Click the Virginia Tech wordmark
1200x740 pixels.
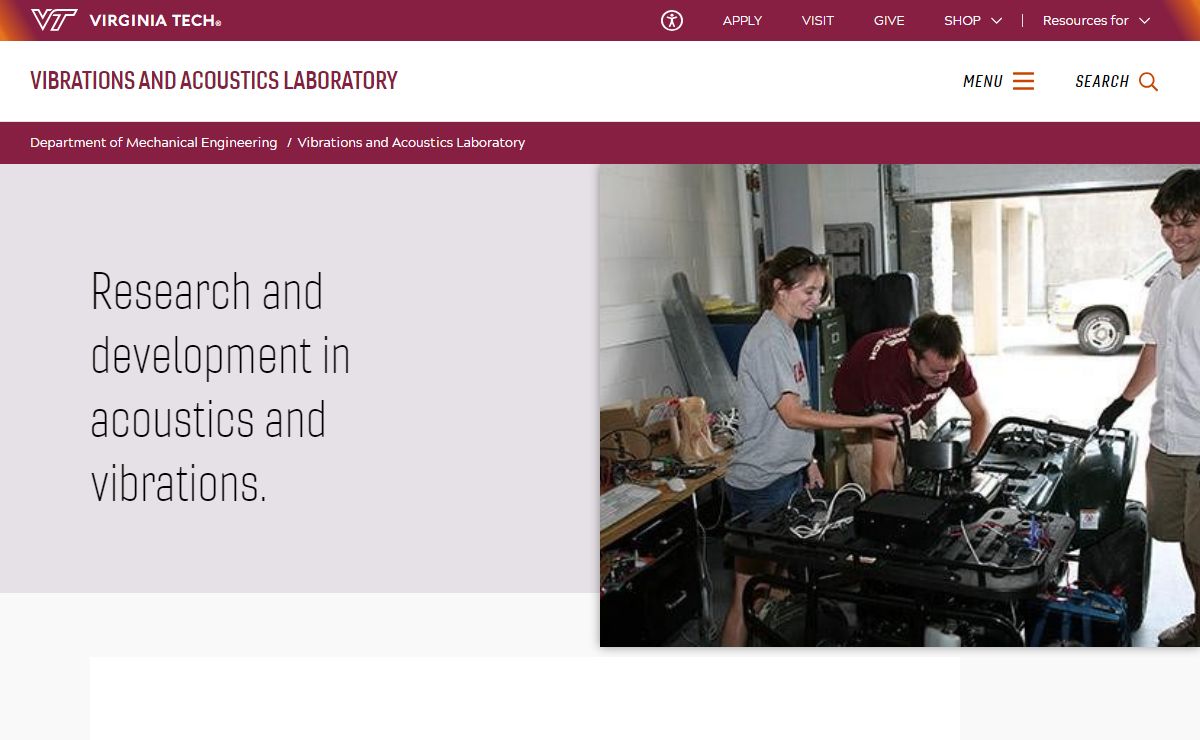point(155,20)
